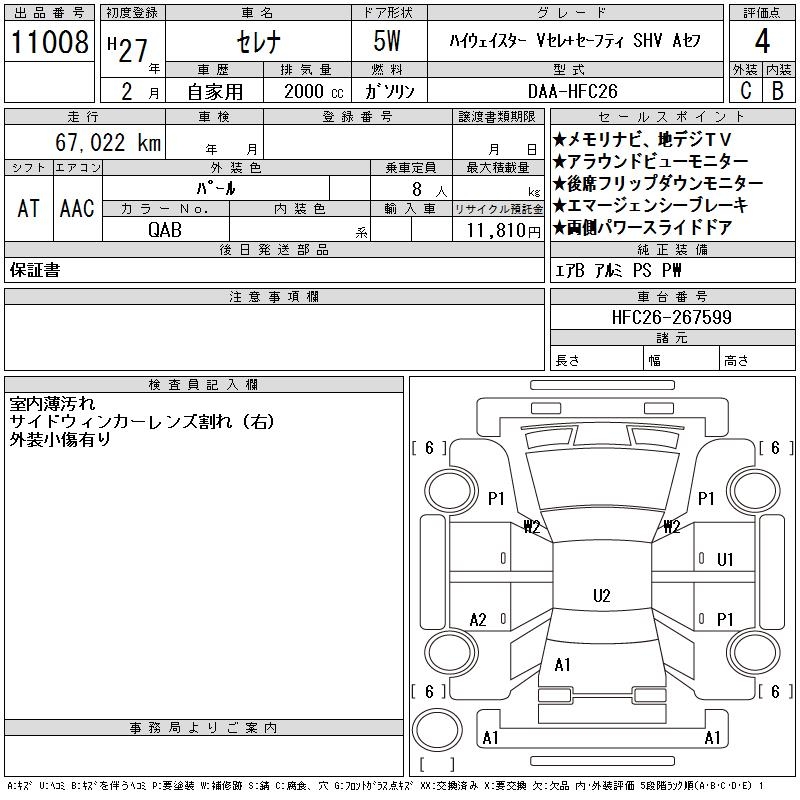Click the A2 mark on the diagram

pyautogui.click(x=478, y=620)
